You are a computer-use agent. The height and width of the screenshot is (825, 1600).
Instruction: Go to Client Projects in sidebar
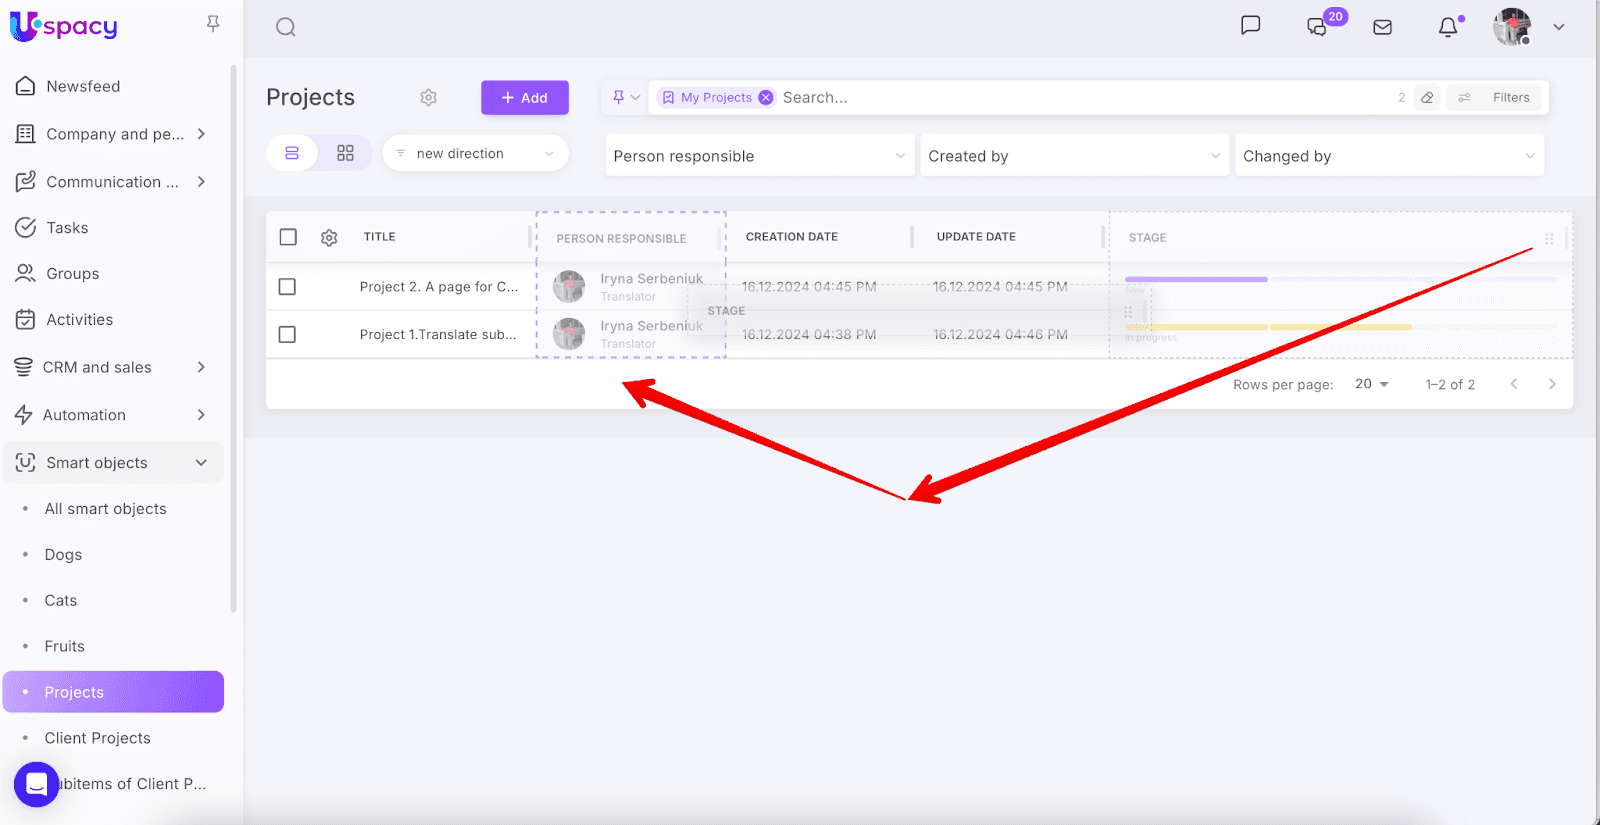tap(97, 738)
